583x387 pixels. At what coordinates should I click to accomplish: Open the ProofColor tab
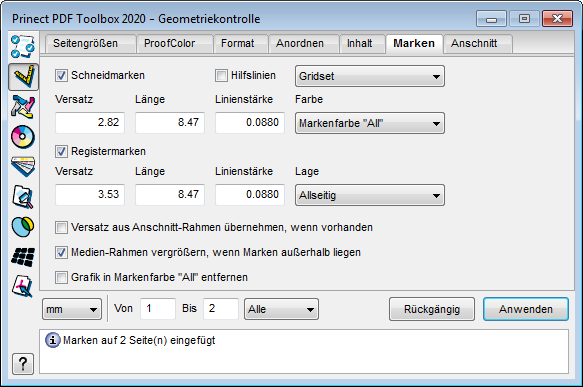pos(175,44)
